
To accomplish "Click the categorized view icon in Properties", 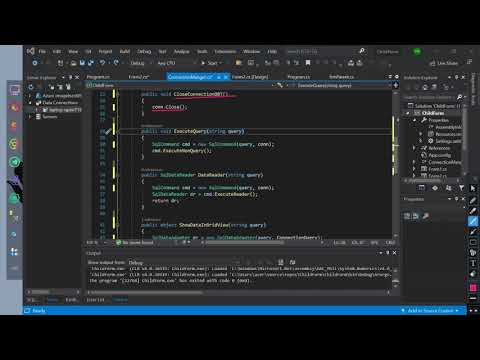I will [x=407, y=216].
